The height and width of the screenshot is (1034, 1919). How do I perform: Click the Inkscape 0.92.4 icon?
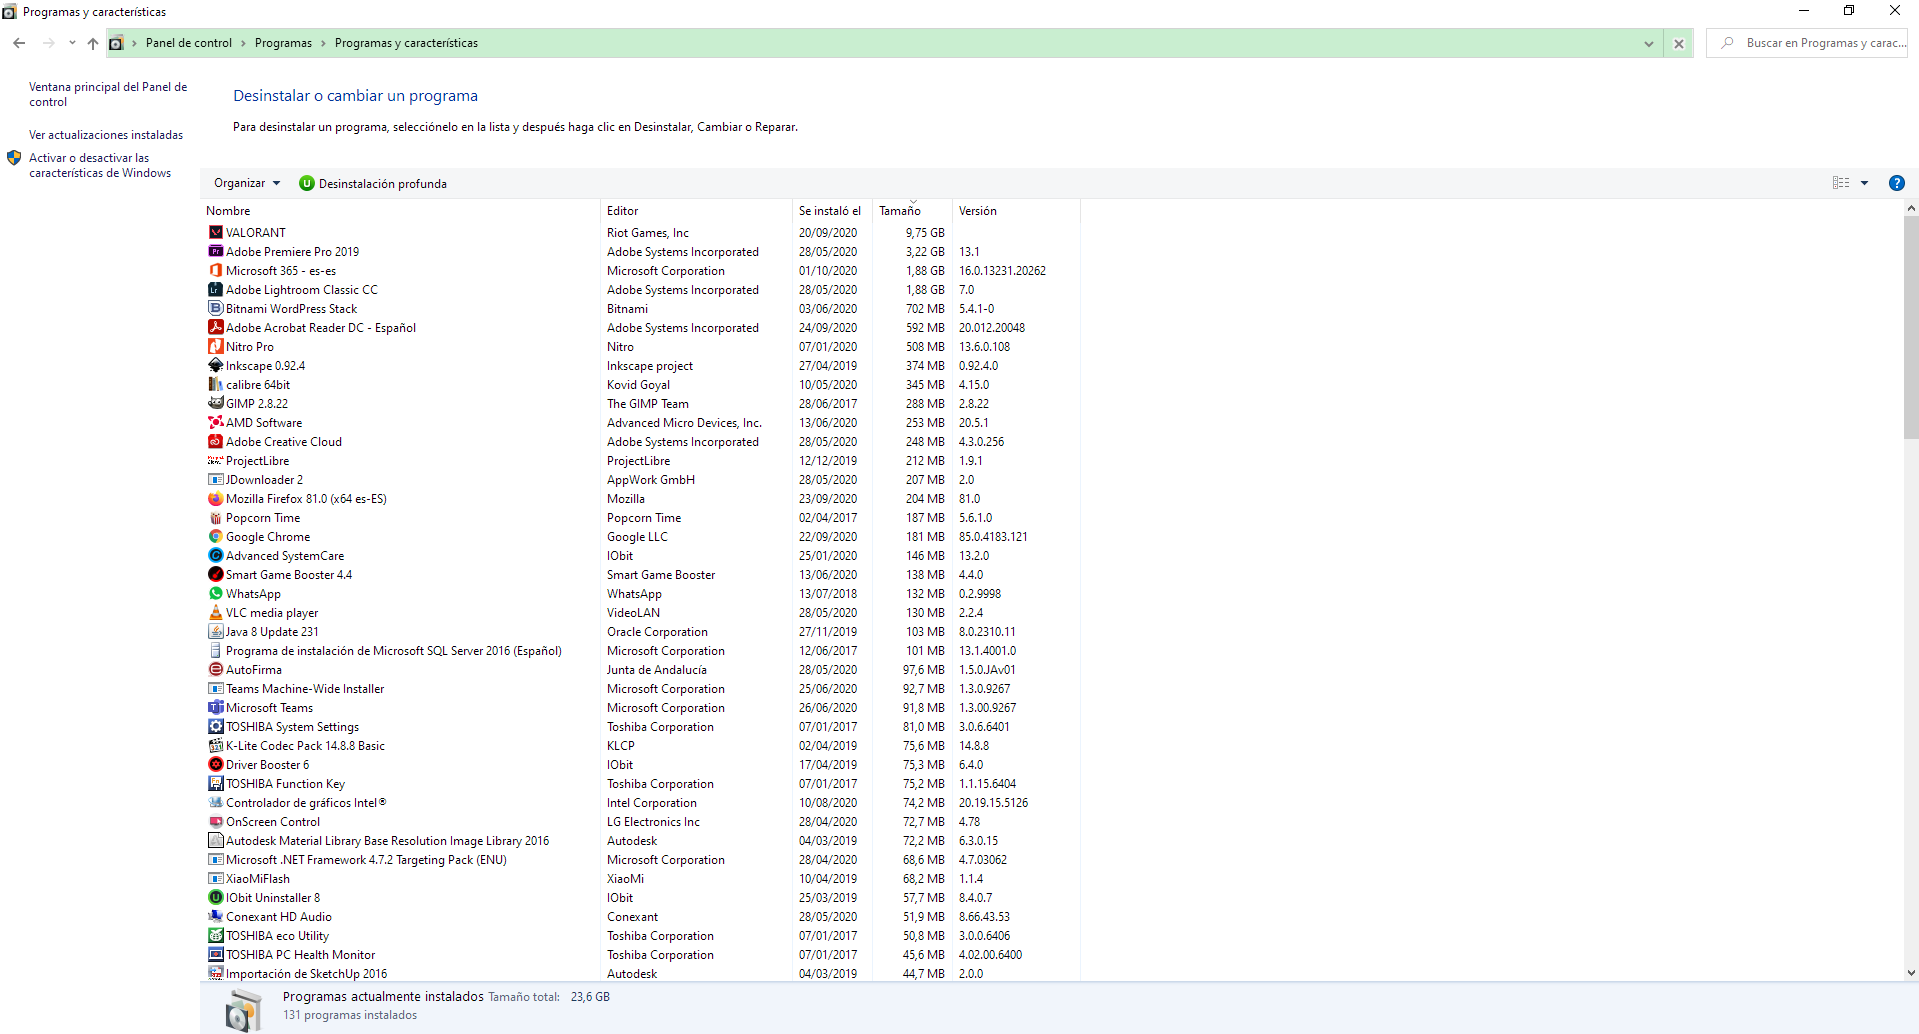tap(215, 365)
